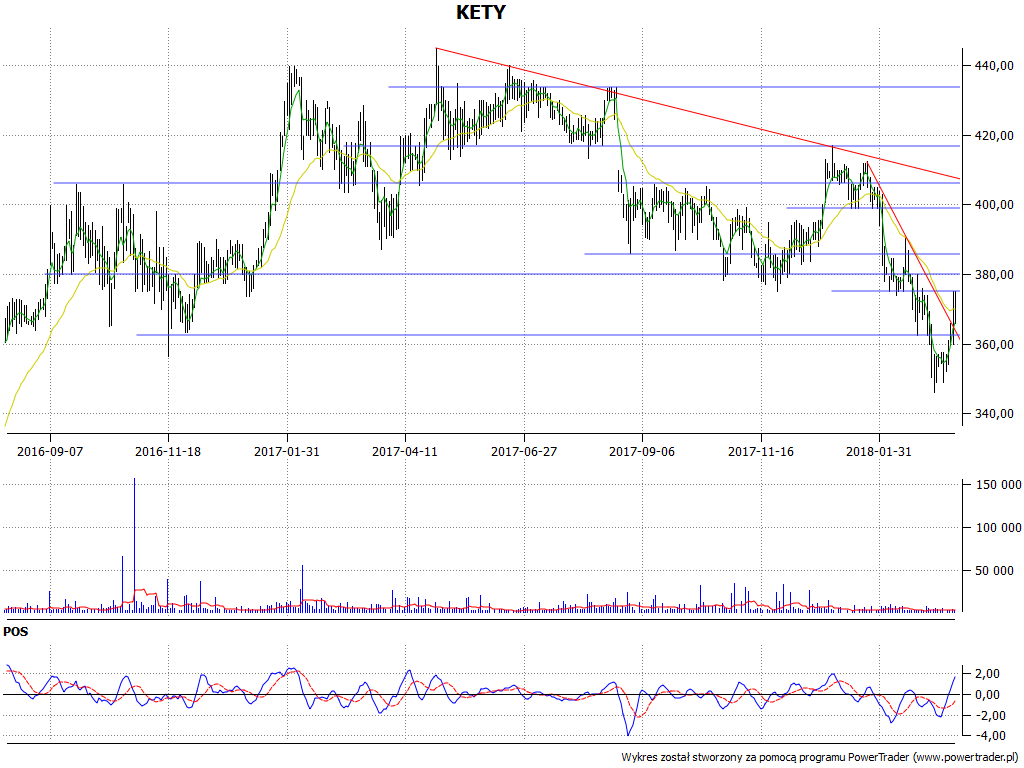This screenshot has width=1024, height=768.
Task: Click the deepest trough of blue POS line
Action: tap(628, 735)
